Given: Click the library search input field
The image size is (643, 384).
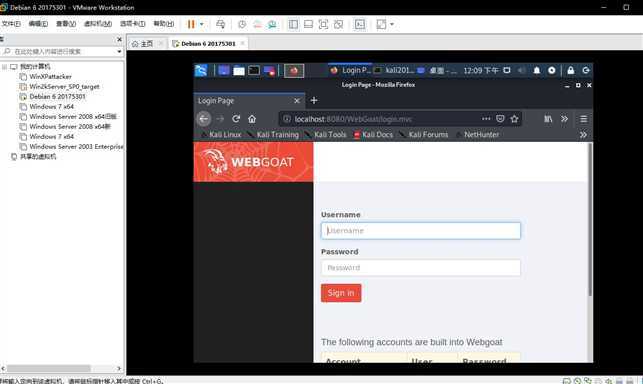Looking at the screenshot, I should pyautogui.click(x=59, y=52).
